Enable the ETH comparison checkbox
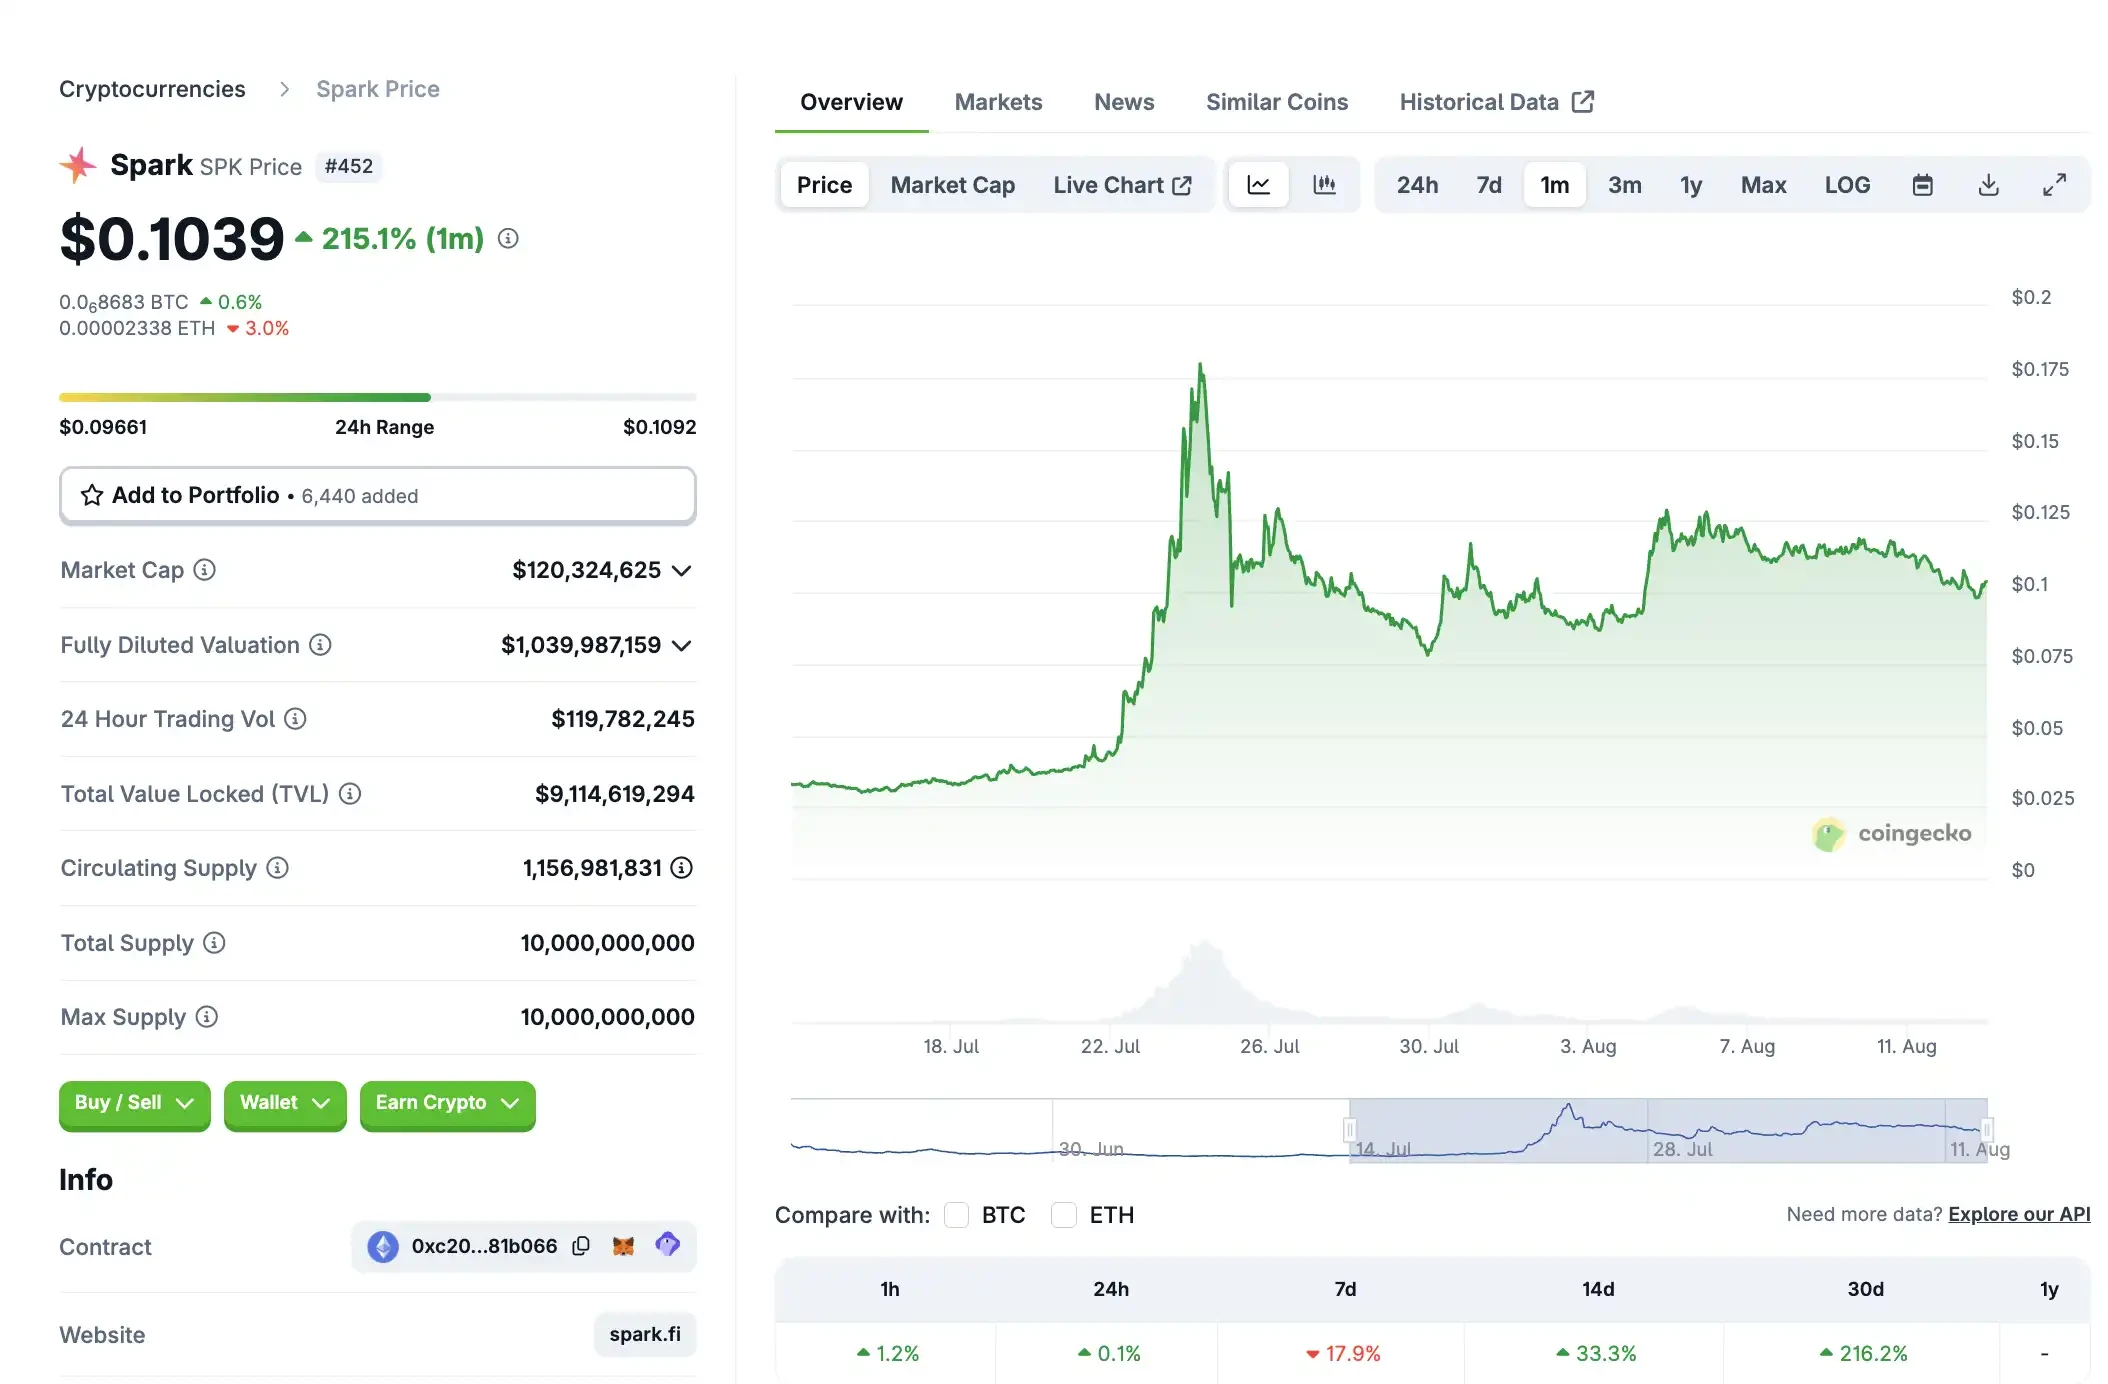The width and height of the screenshot is (2108, 1384). tap(1064, 1215)
